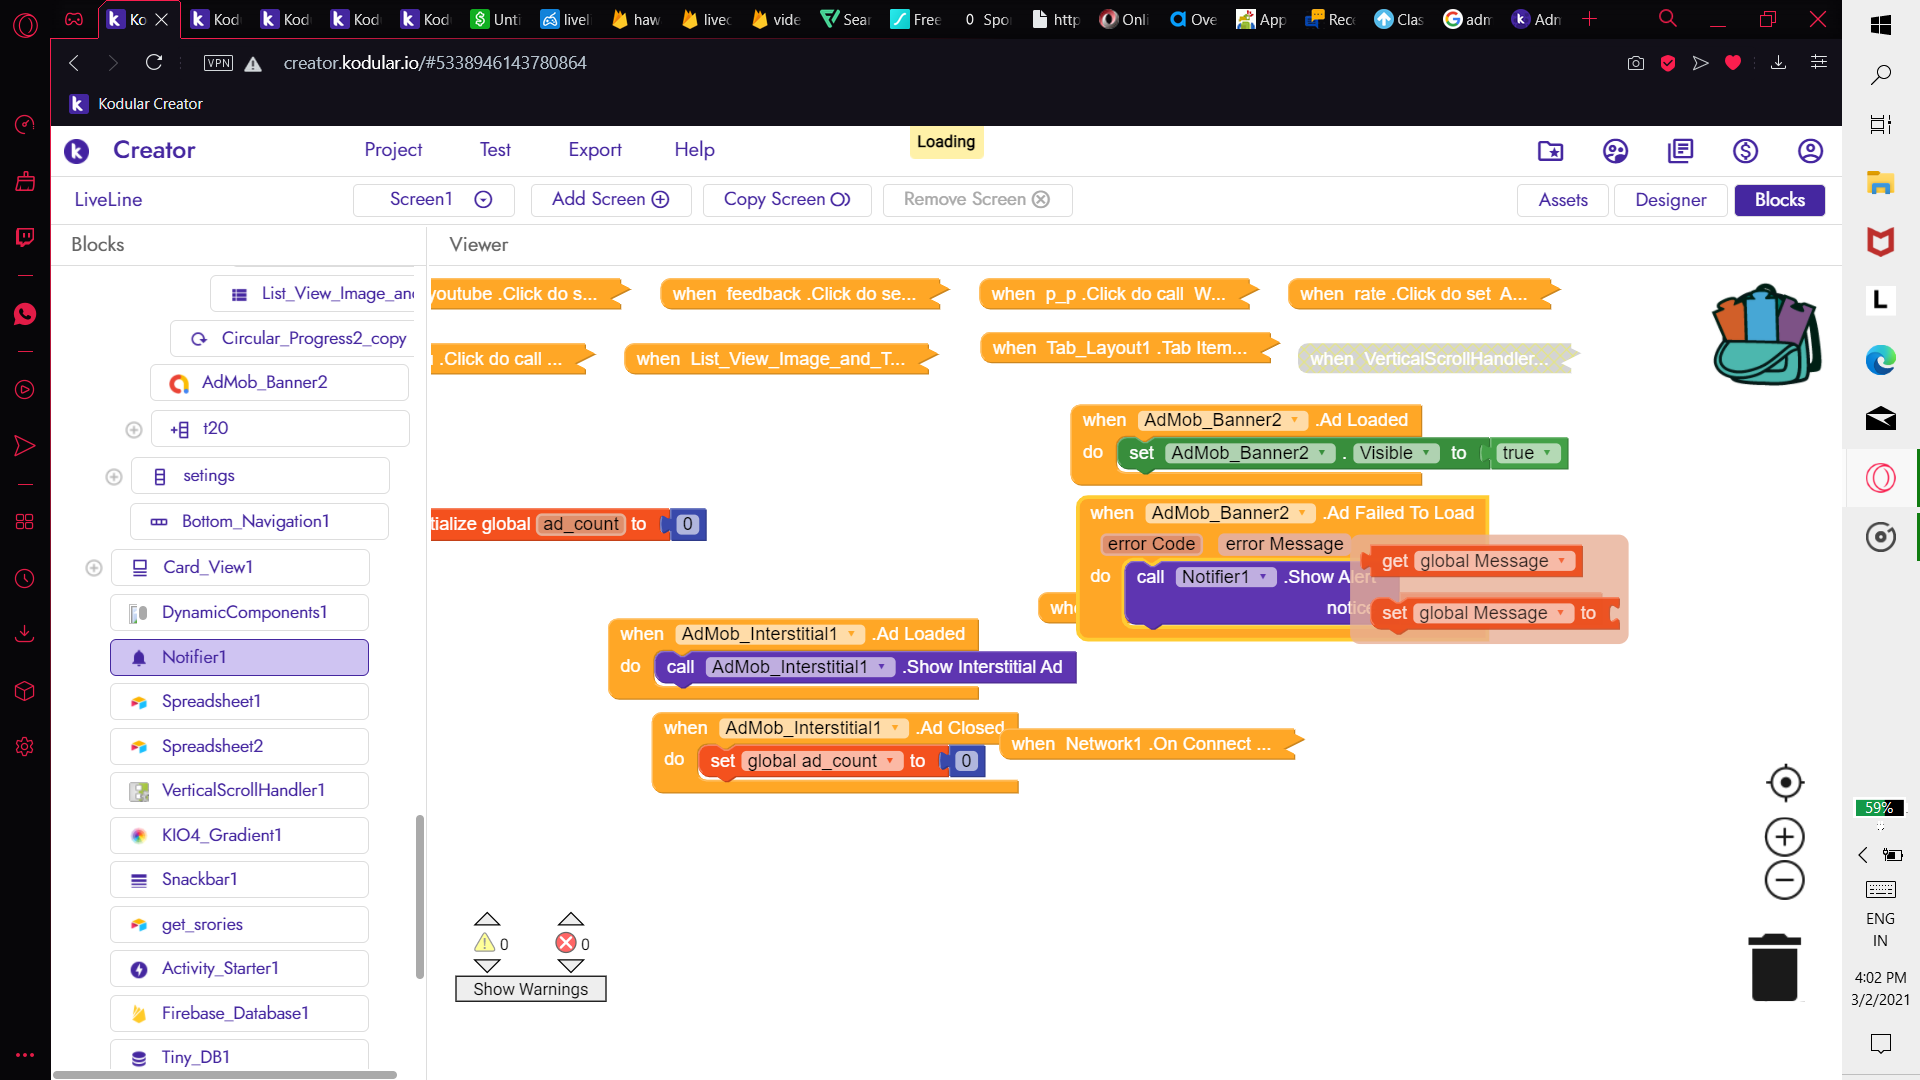Viewport: 1920px width, 1080px height.
Task: Open the Kodular Creator logo home
Action: click(77, 151)
